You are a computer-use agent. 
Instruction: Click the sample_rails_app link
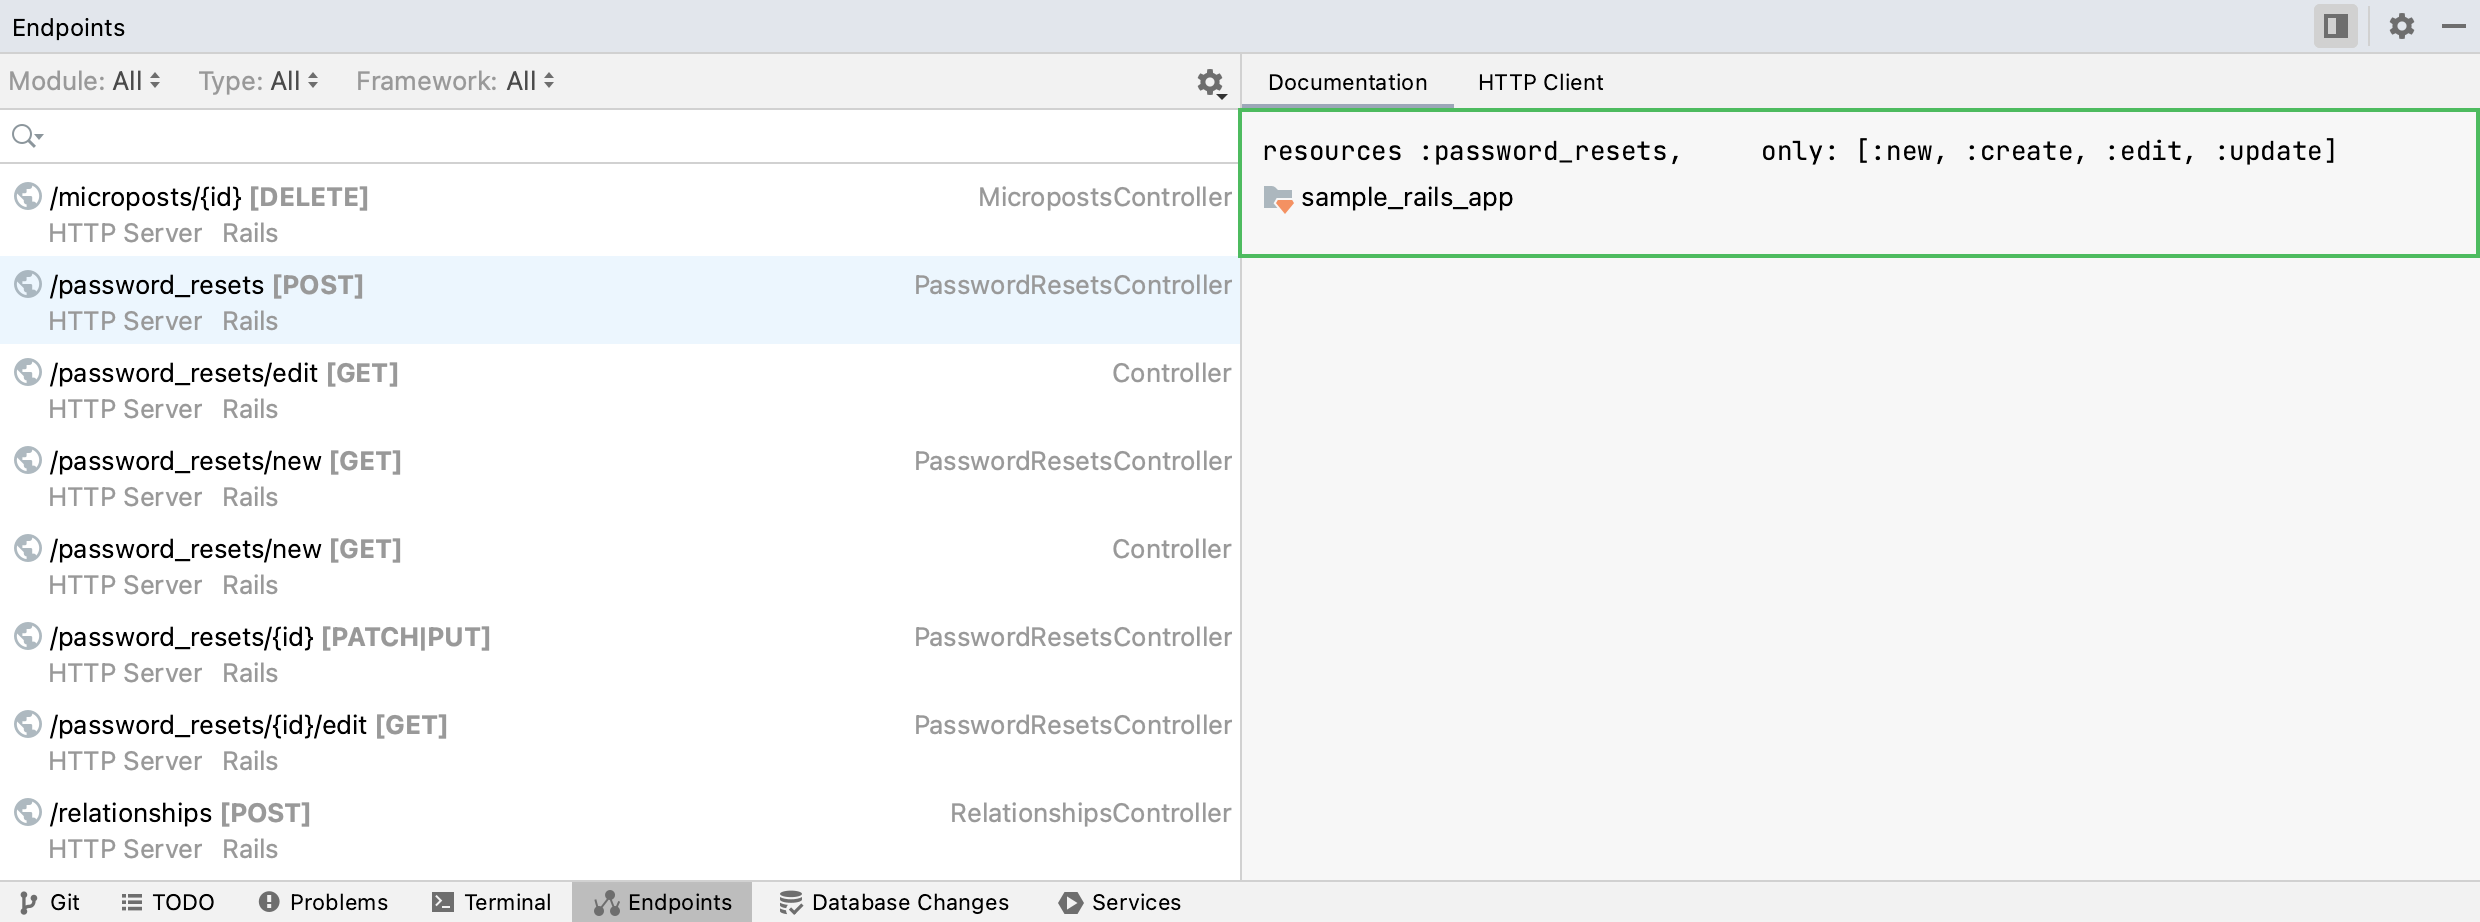[x=1409, y=198]
